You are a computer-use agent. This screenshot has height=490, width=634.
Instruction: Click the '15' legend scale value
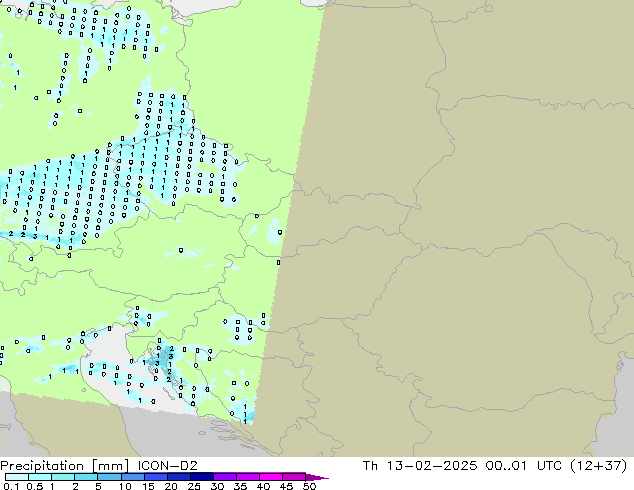tap(148, 486)
